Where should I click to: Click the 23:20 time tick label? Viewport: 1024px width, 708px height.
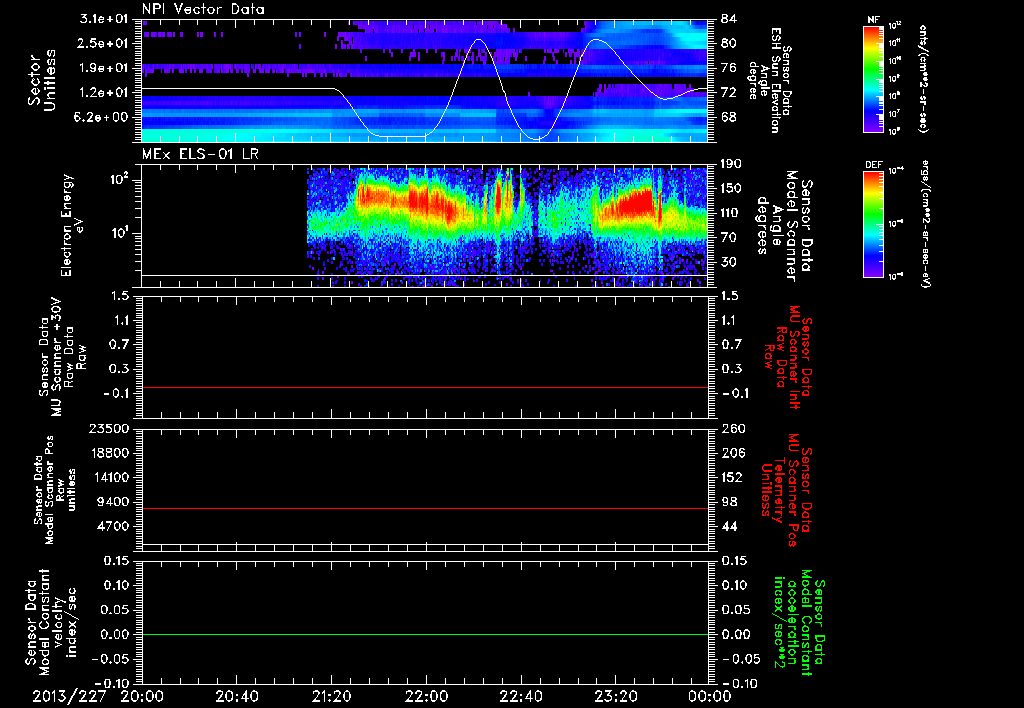pos(615,696)
